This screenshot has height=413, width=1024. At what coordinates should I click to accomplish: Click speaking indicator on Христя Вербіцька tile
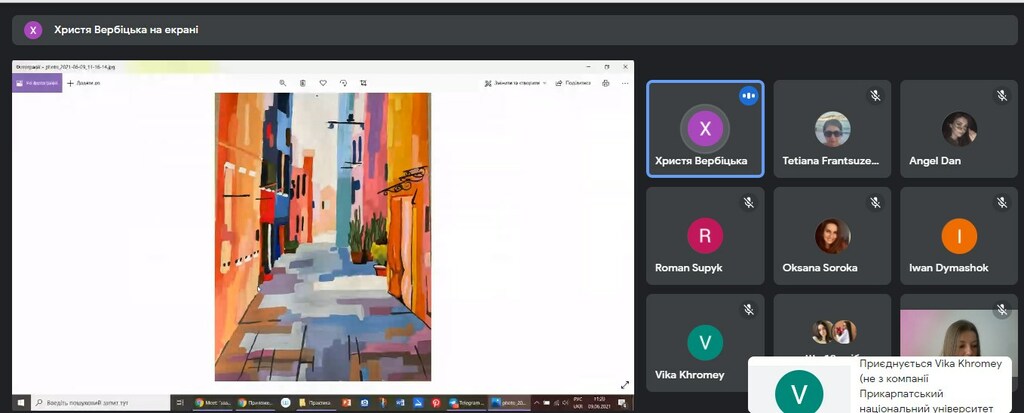[x=748, y=96]
